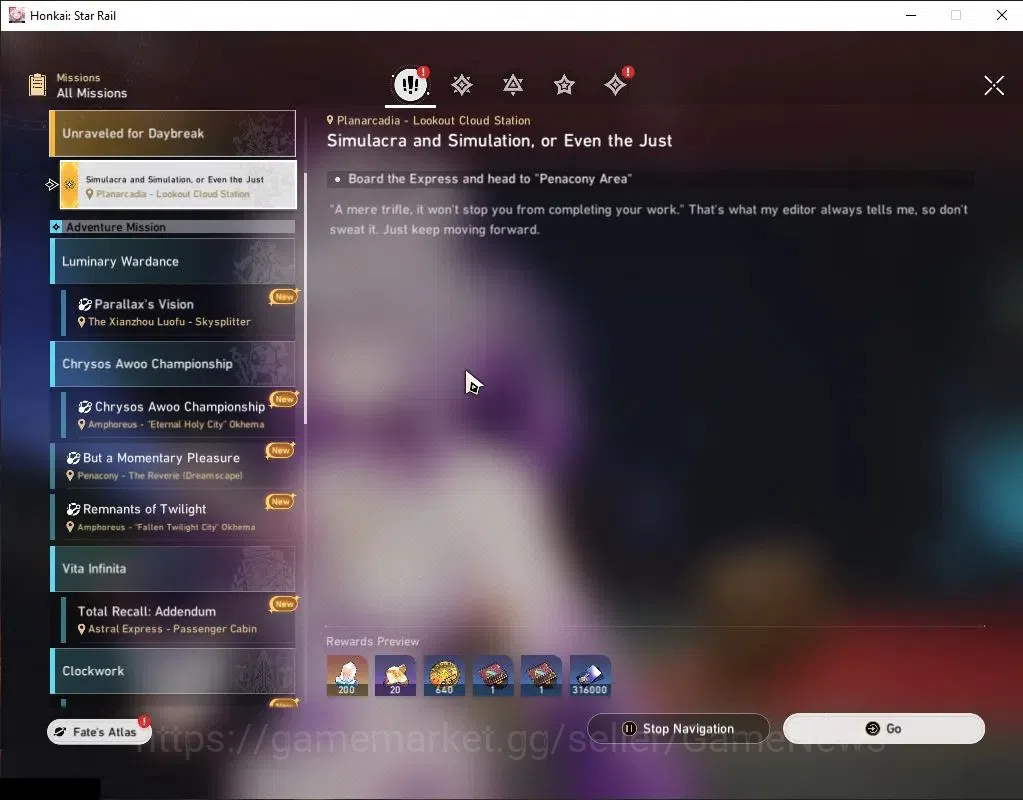Select the All Missions category tab icon

point(410,84)
